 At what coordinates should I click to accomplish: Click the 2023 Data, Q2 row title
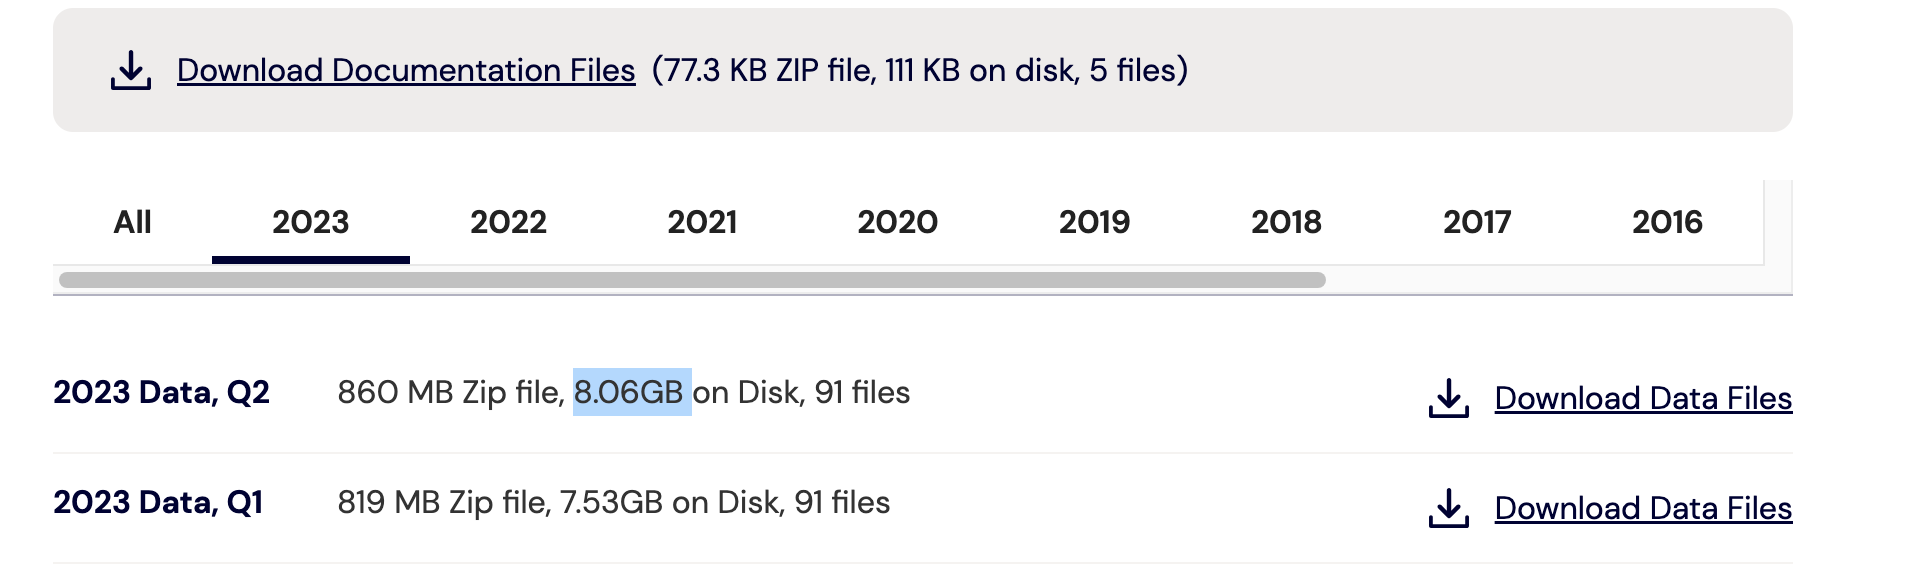pyautogui.click(x=161, y=392)
